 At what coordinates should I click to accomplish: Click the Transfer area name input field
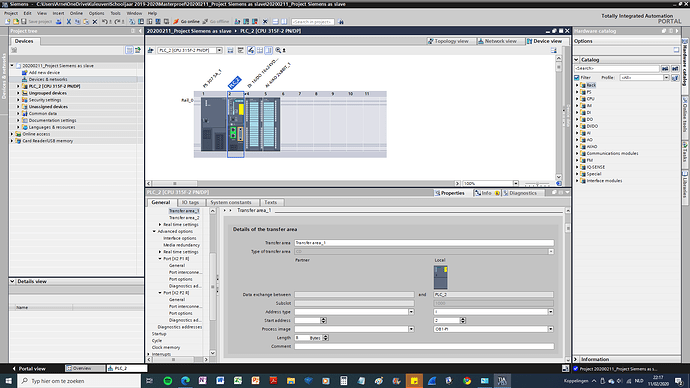click(424, 243)
